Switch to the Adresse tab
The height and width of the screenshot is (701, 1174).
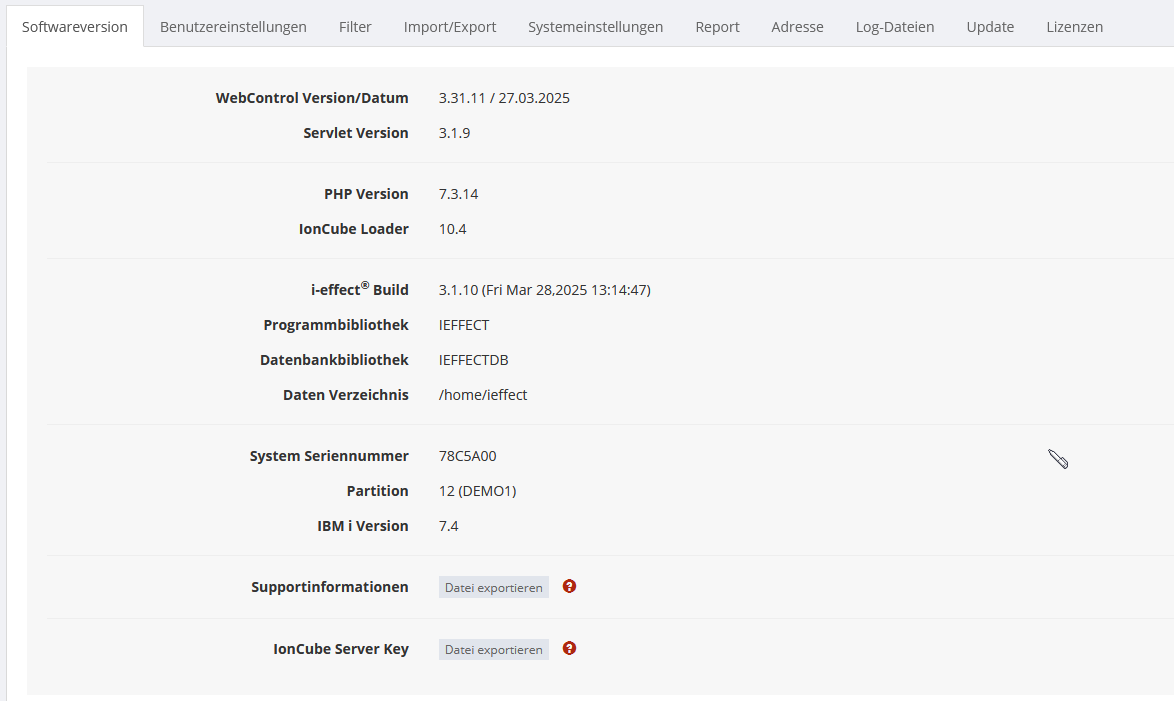click(797, 27)
